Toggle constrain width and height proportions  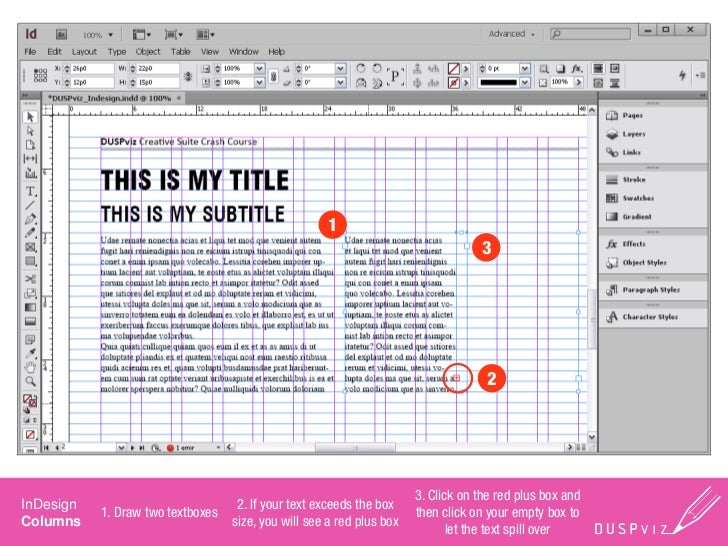click(188, 76)
